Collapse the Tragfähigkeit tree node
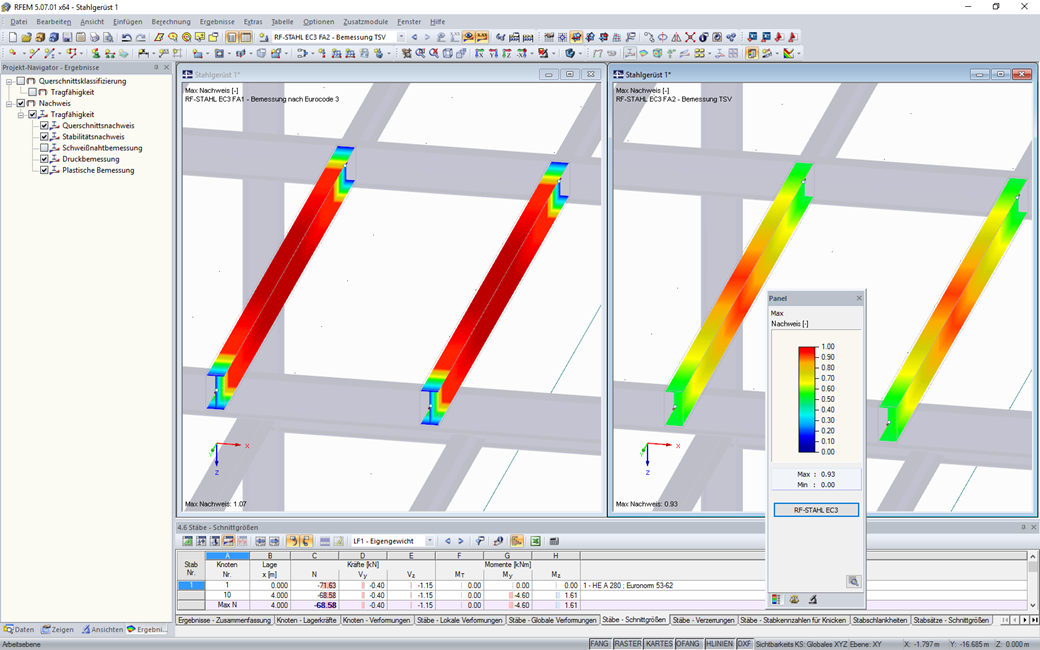1040x650 pixels. pyautogui.click(x=20, y=114)
